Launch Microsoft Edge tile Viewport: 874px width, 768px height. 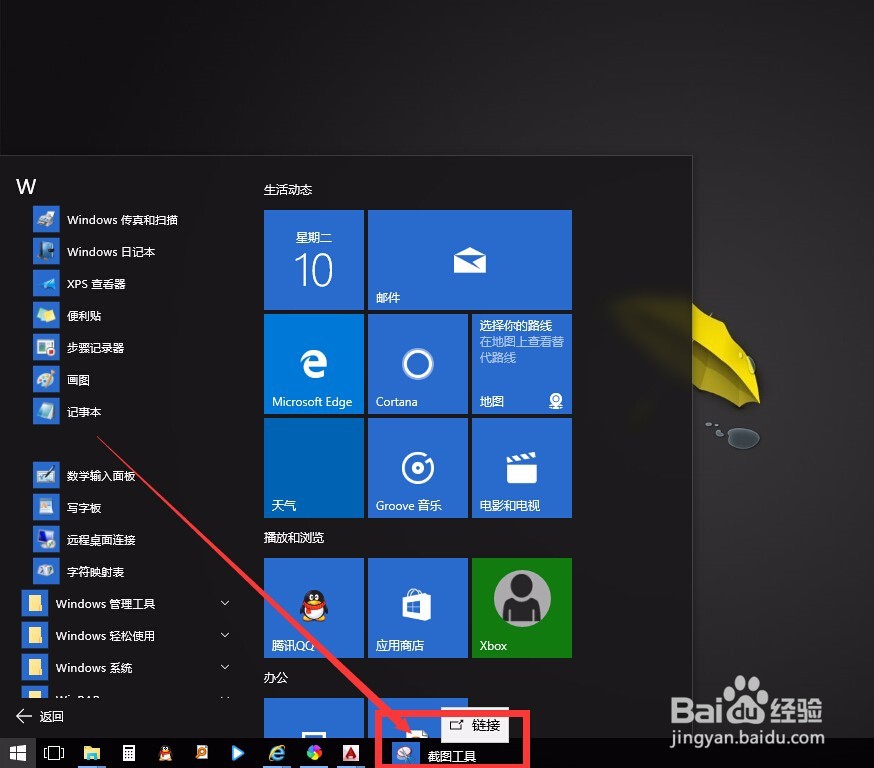314,364
